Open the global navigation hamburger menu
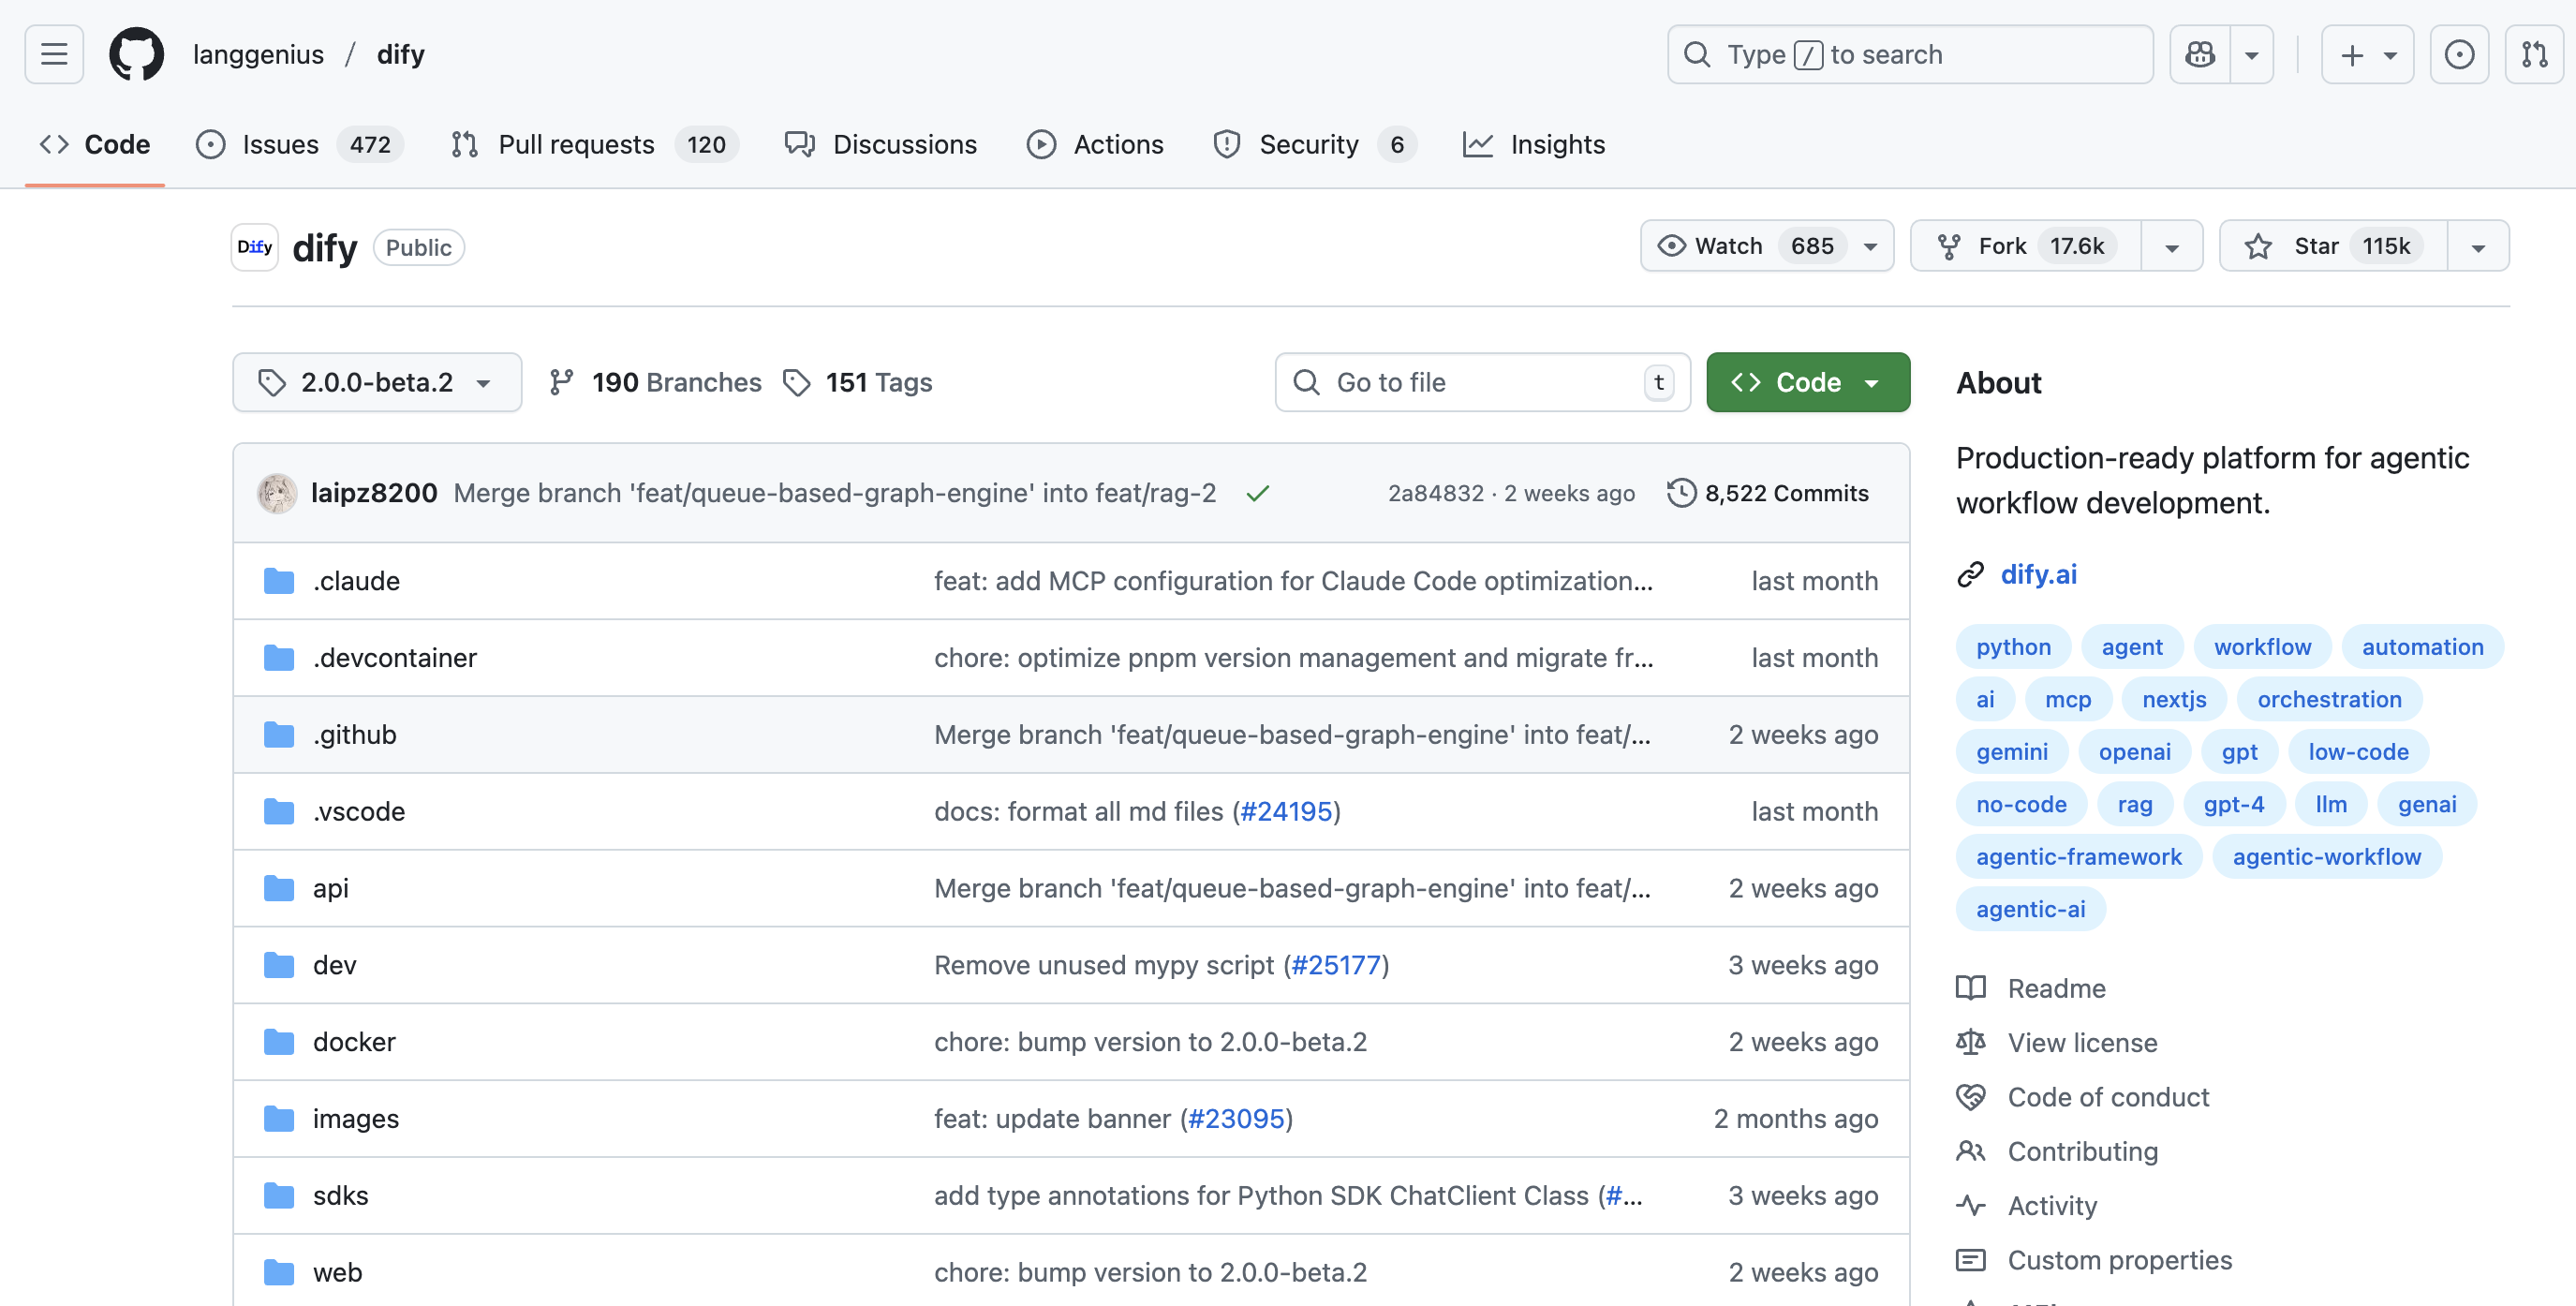 [53, 54]
